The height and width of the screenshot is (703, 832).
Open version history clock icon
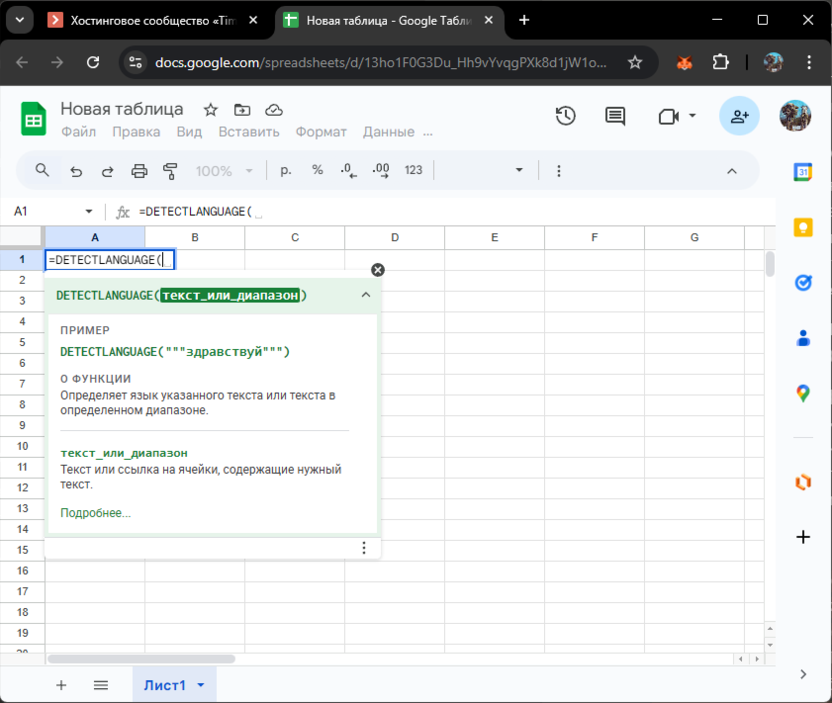[565, 116]
